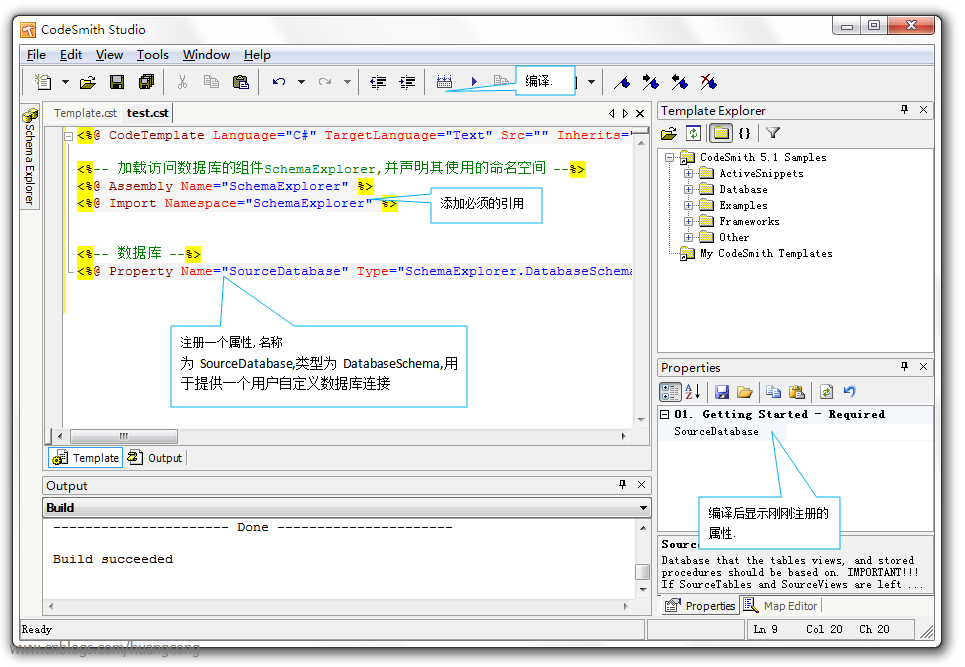
Task: Expand the Database samples folder
Action: coord(689,189)
